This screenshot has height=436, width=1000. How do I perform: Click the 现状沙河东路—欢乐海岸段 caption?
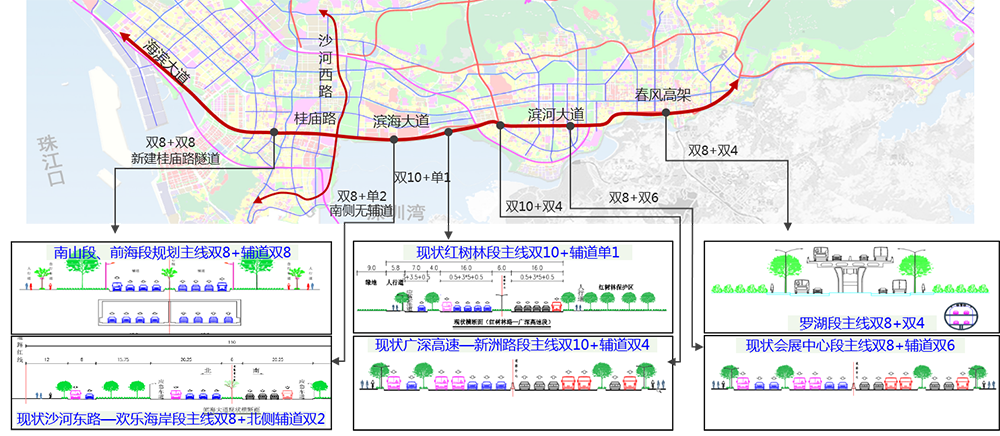pyautogui.click(x=172, y=418)
